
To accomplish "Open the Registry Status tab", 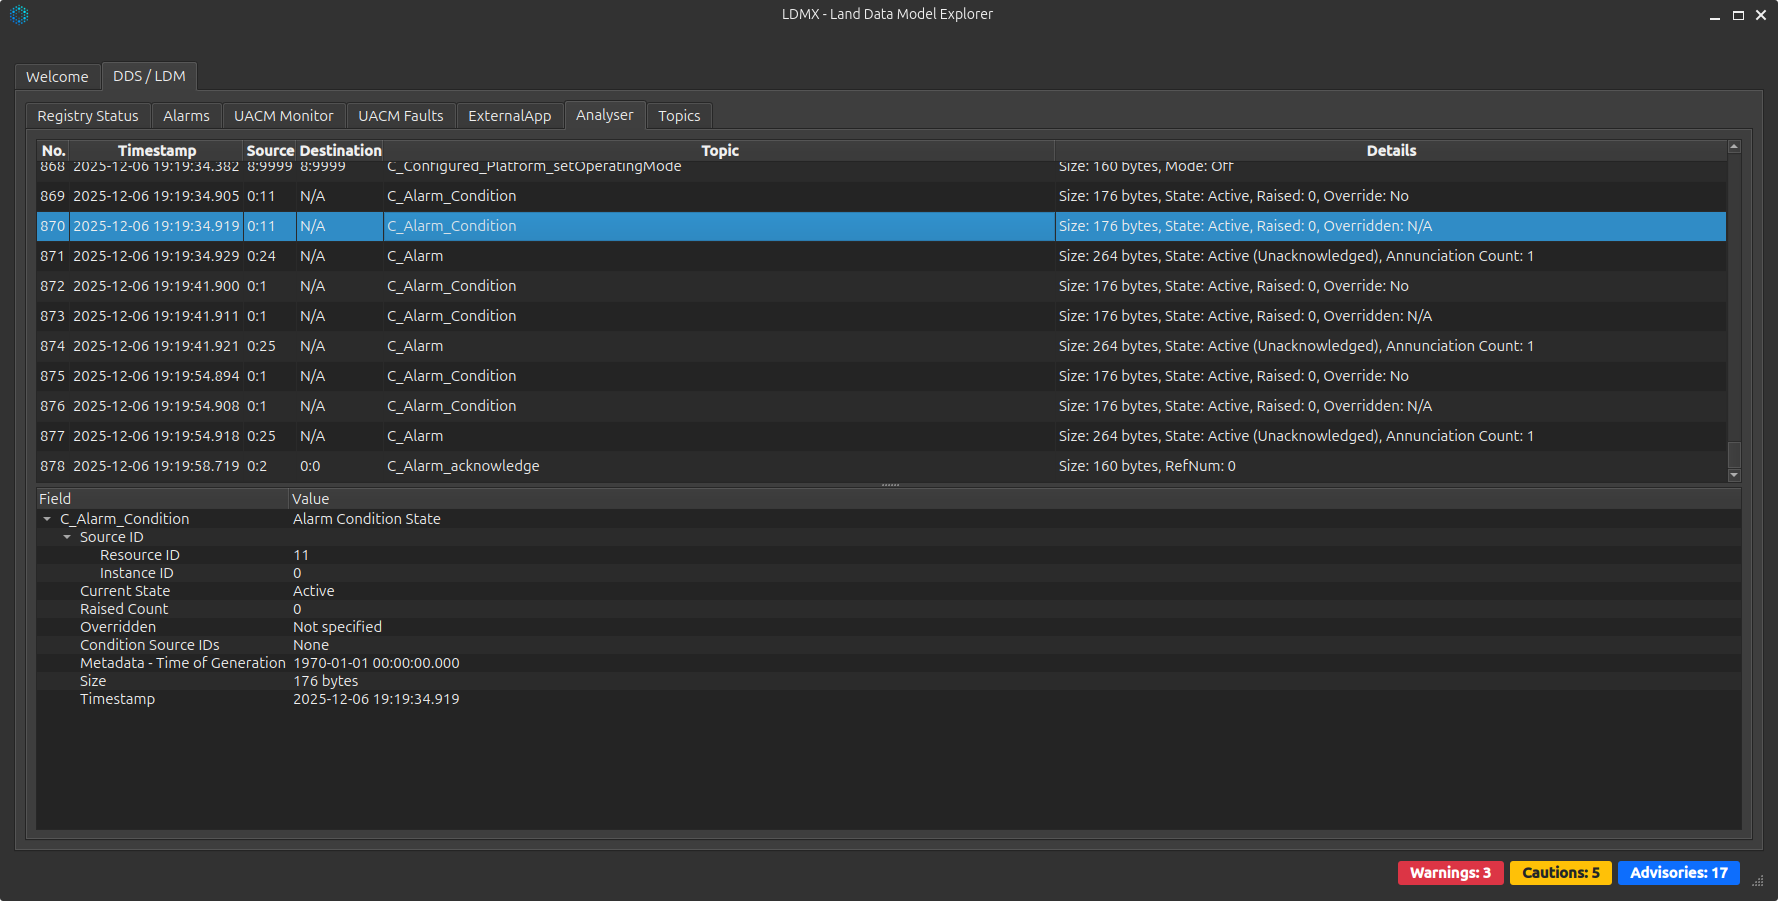I will point(87,115).
